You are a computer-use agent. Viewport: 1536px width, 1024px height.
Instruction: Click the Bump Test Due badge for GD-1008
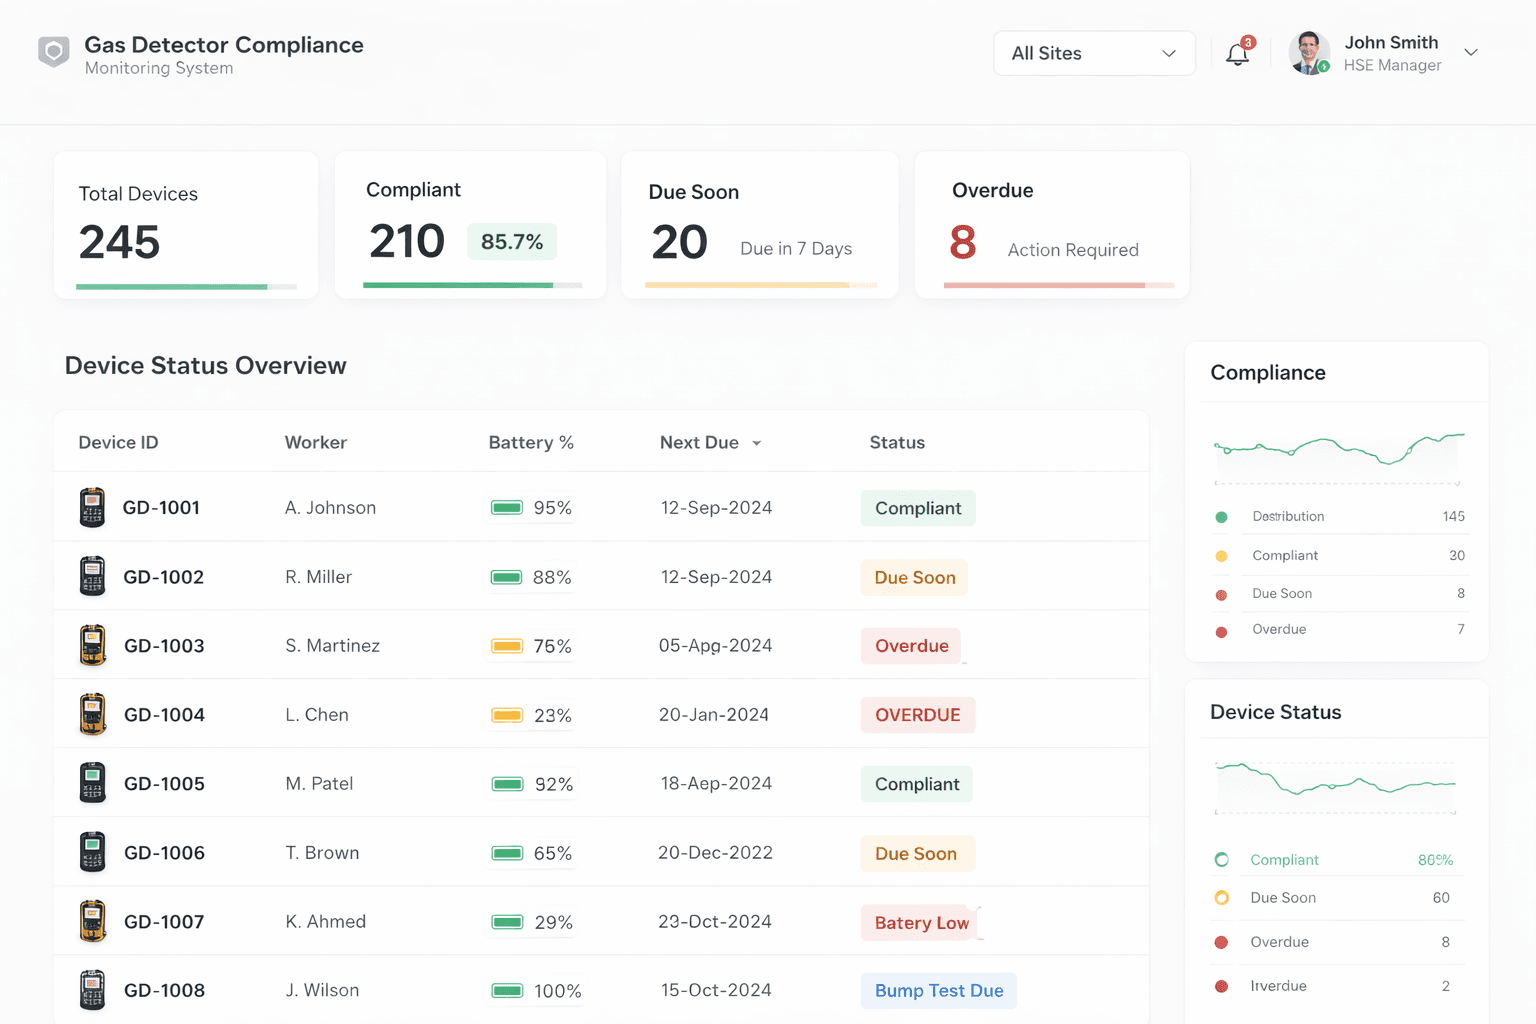tap(938, 990)
